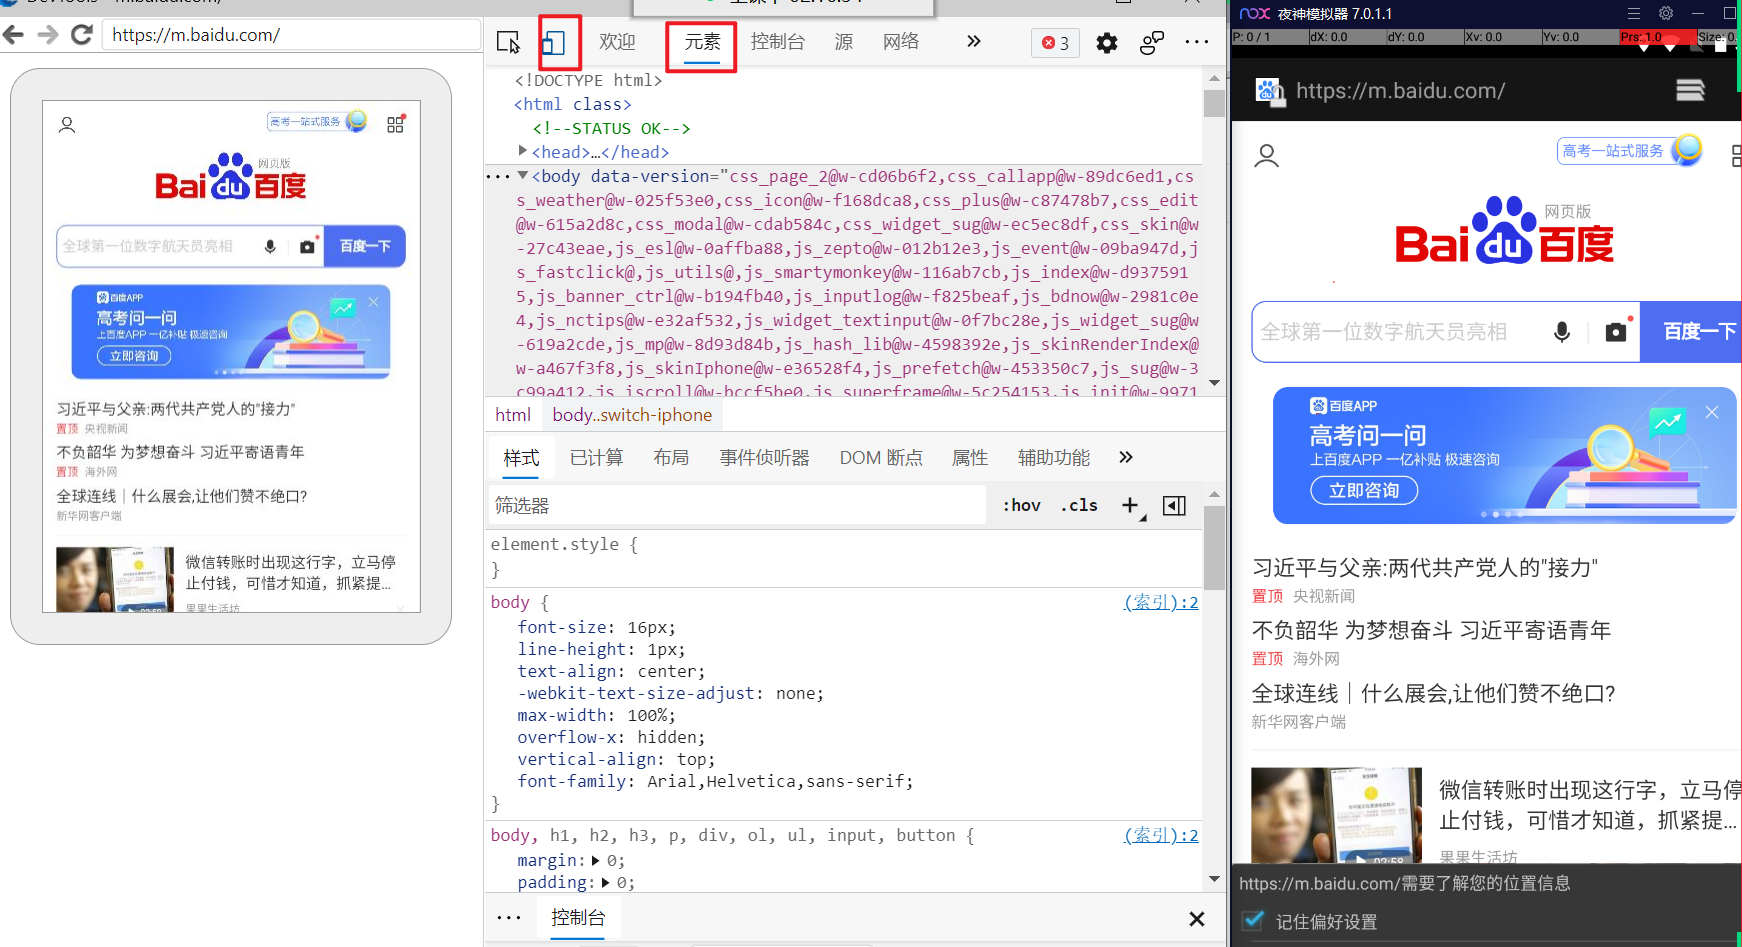Open (索引):2 link for body, h1 rule
Viewport: 1742px width, 947px height.
[1162, 835]
